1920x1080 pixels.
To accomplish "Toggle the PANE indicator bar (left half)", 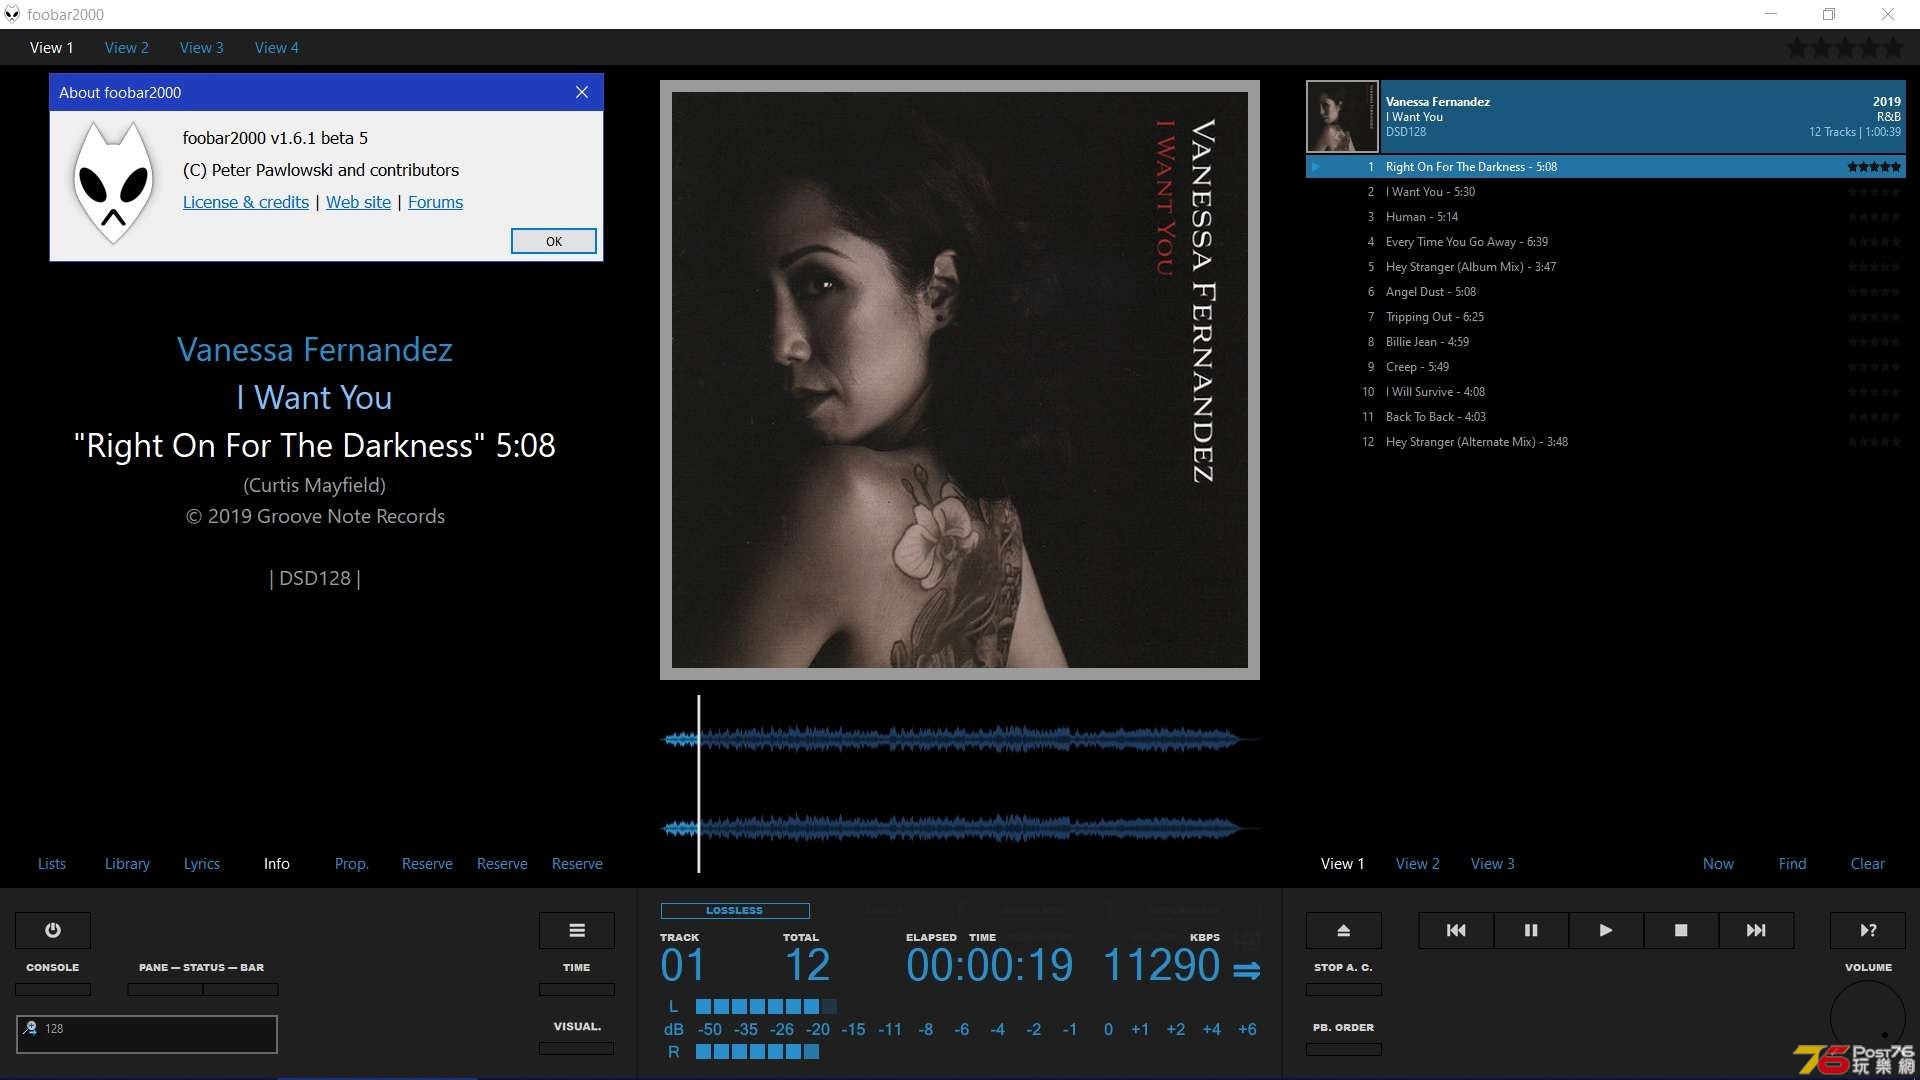I will [165, 990].
